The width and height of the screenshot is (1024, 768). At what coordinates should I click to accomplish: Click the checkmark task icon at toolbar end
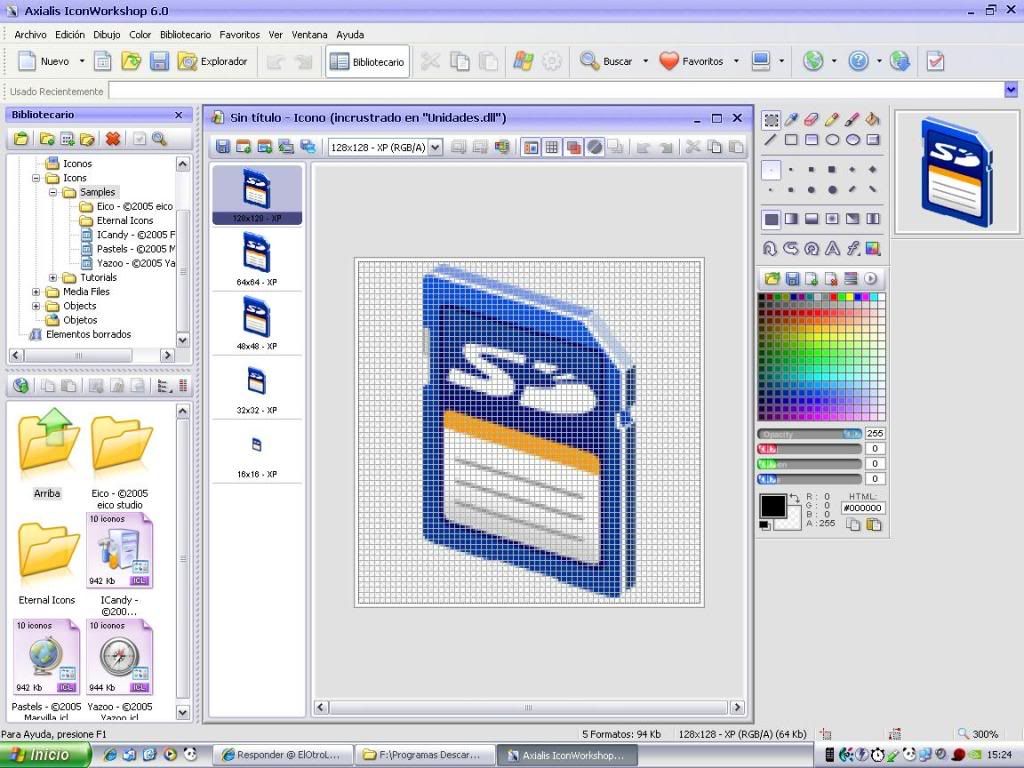pyautogui.click(x=935, y=61)
